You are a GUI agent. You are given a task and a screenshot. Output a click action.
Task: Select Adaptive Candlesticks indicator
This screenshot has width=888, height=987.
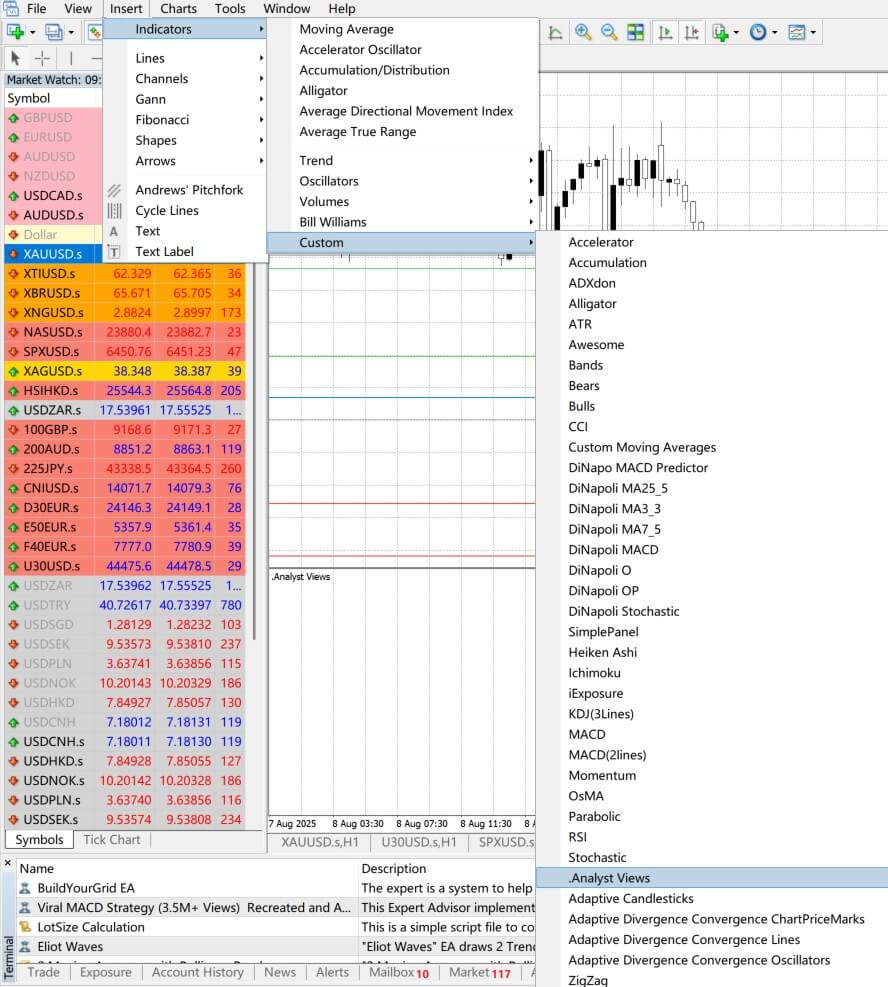[x=631, y=898]
